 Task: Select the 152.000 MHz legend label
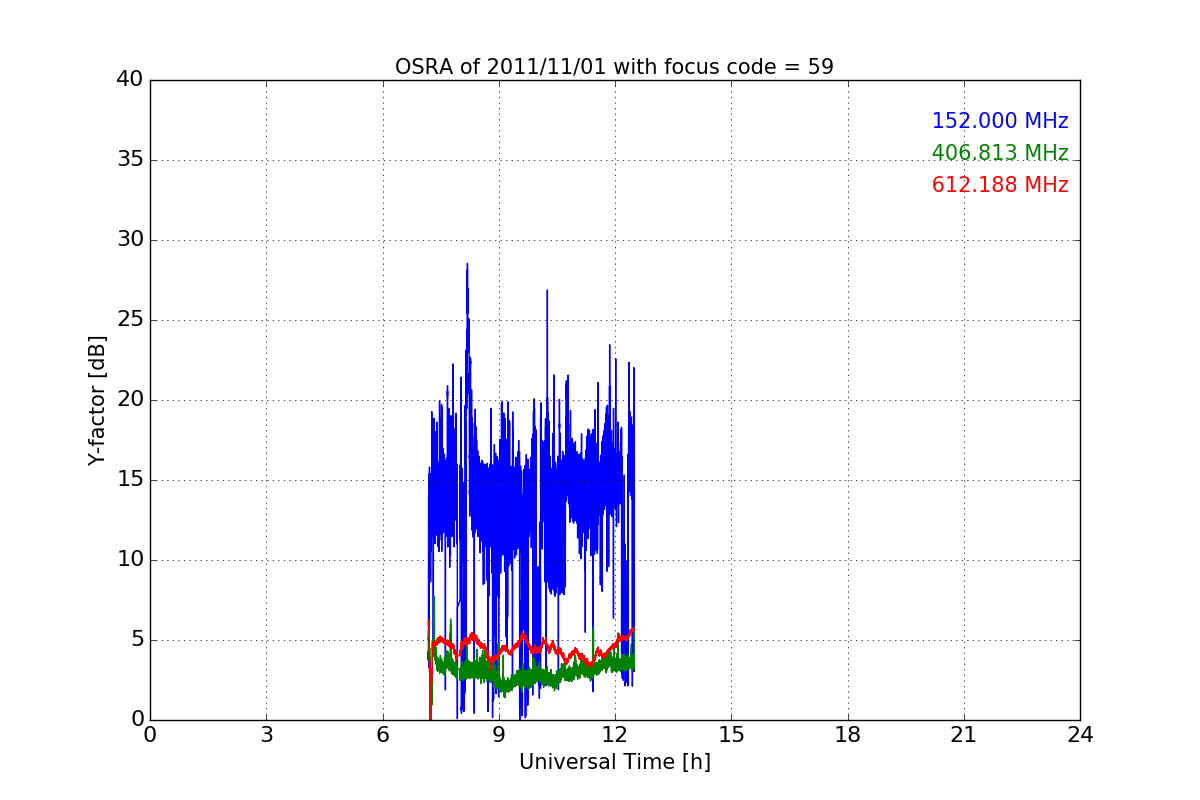point(1000,121)
